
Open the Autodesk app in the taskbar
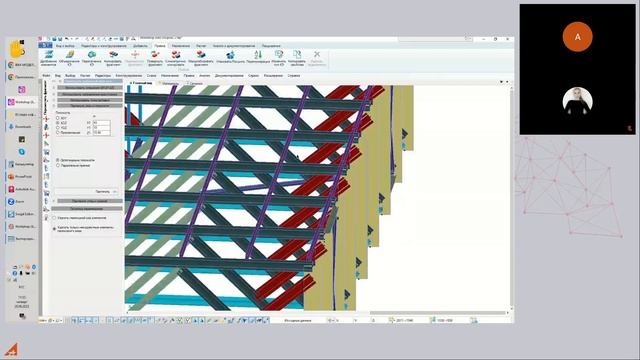pos(22,189)
